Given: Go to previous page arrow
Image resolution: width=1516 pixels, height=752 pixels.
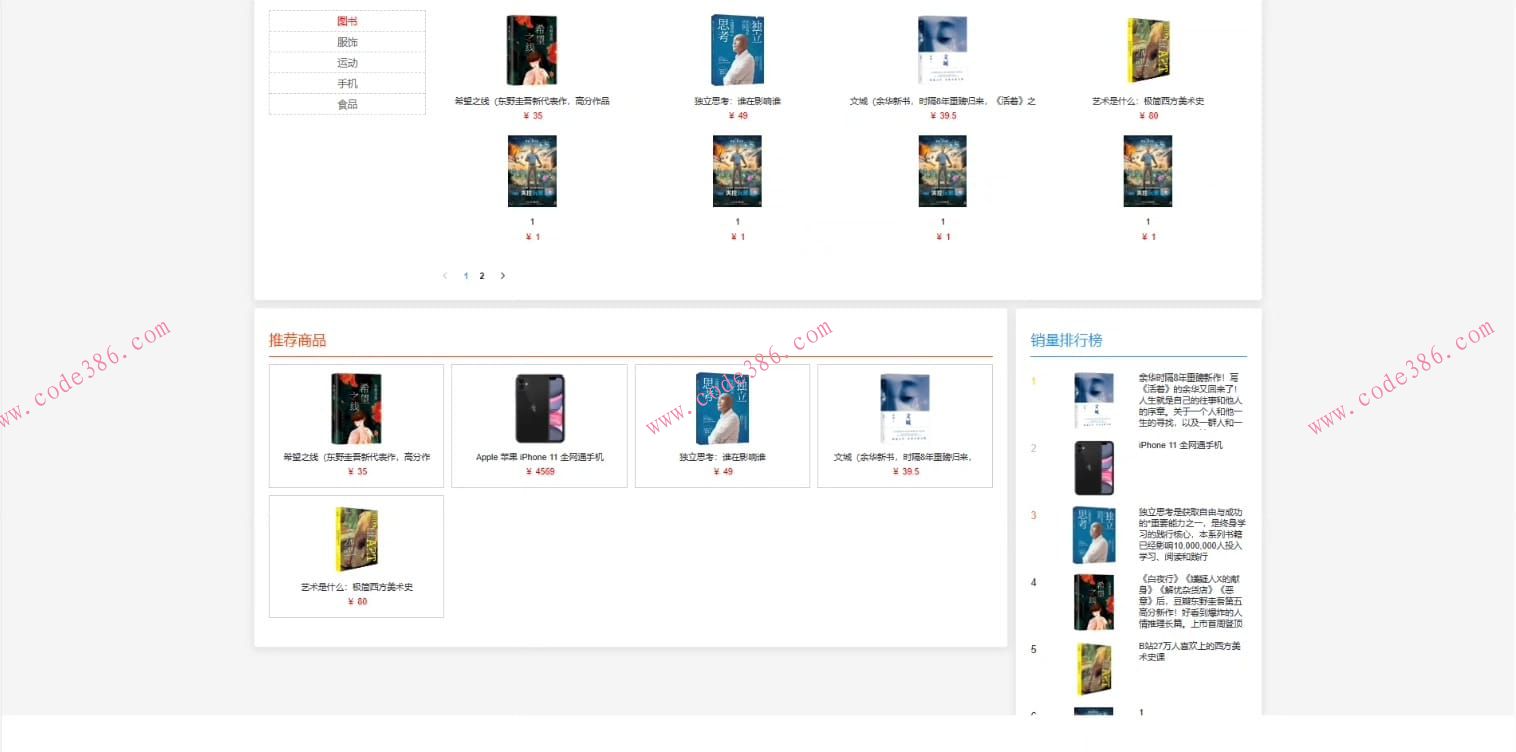Looking at the screenshot, I should click(445, 276).
